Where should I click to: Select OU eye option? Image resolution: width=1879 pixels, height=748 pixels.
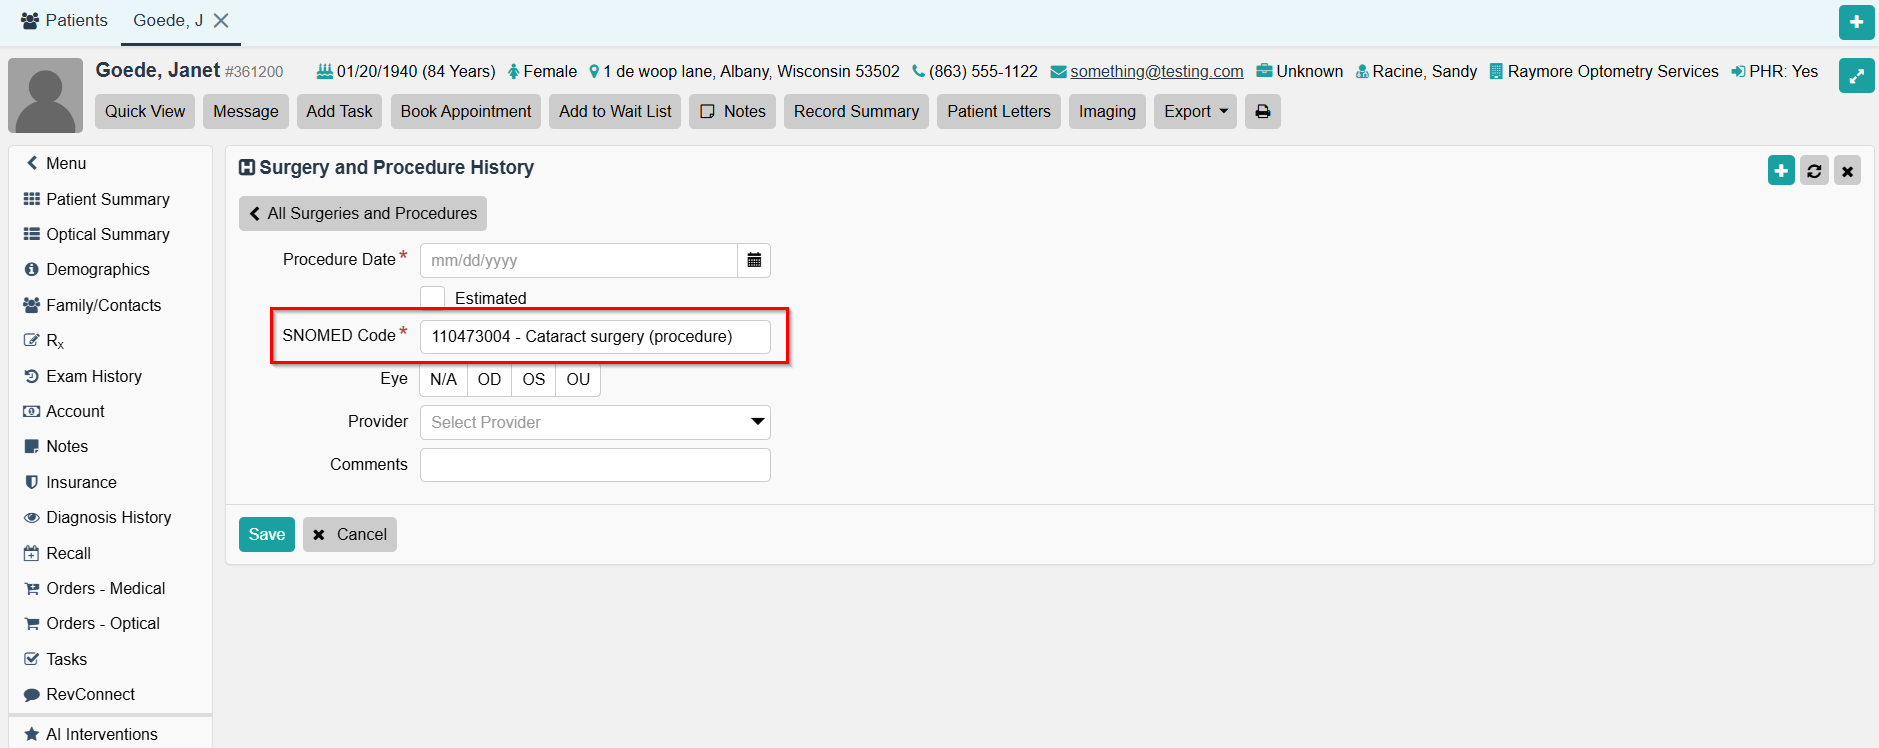578,380
